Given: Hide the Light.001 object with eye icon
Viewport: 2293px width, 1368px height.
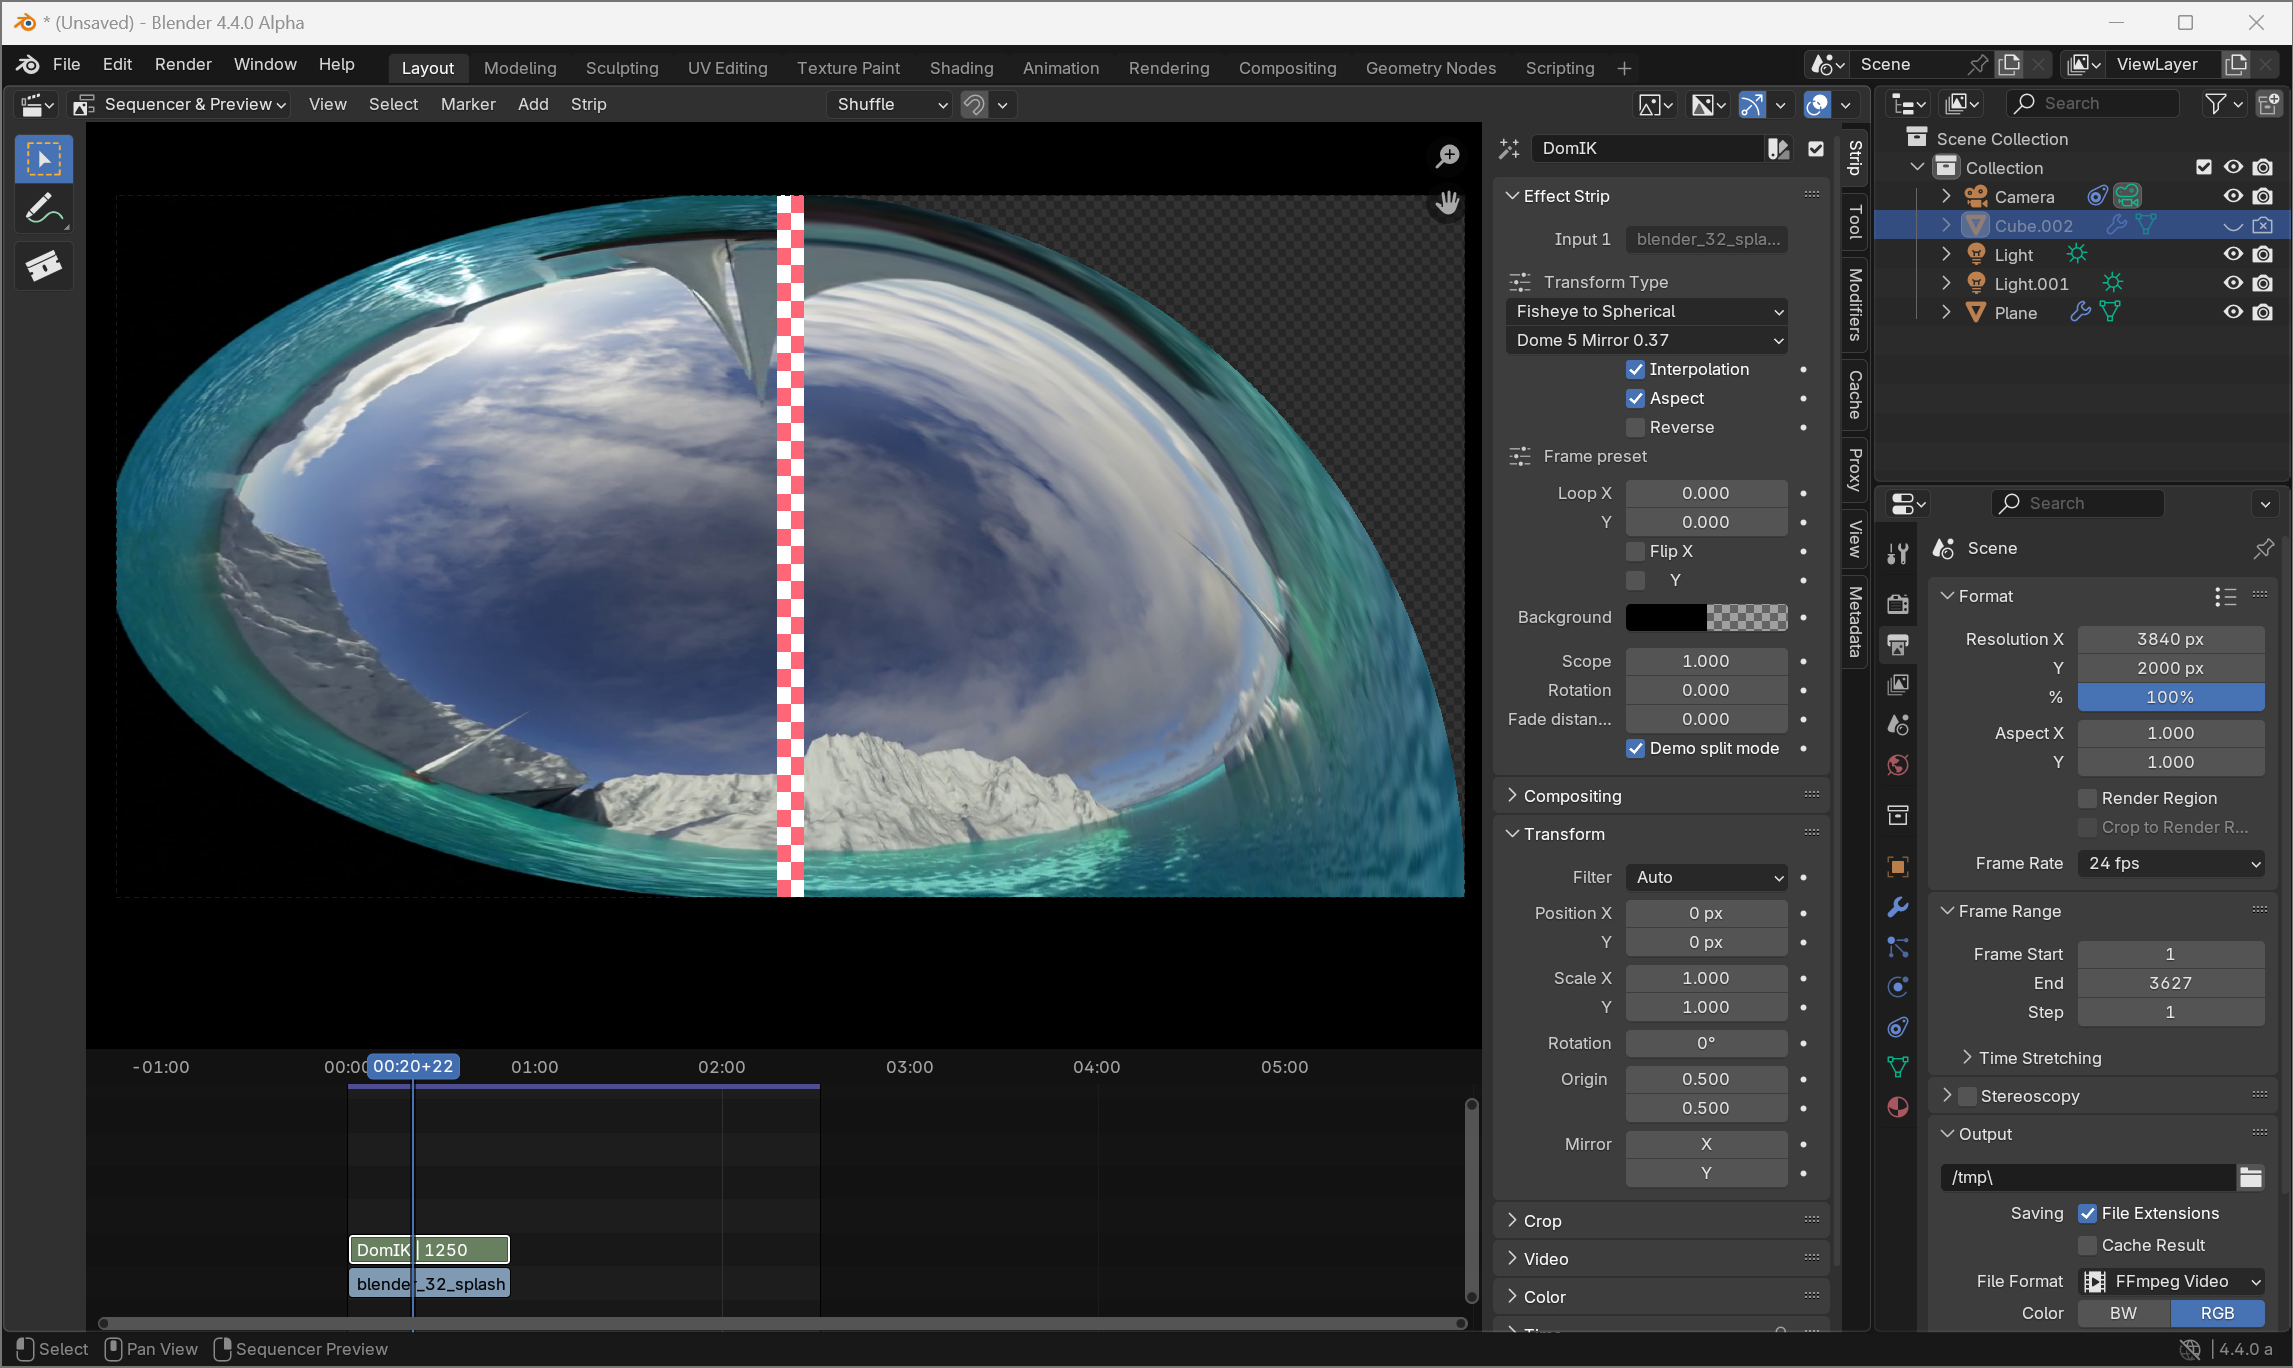Looking at the screenshot, I should 2232,283.
